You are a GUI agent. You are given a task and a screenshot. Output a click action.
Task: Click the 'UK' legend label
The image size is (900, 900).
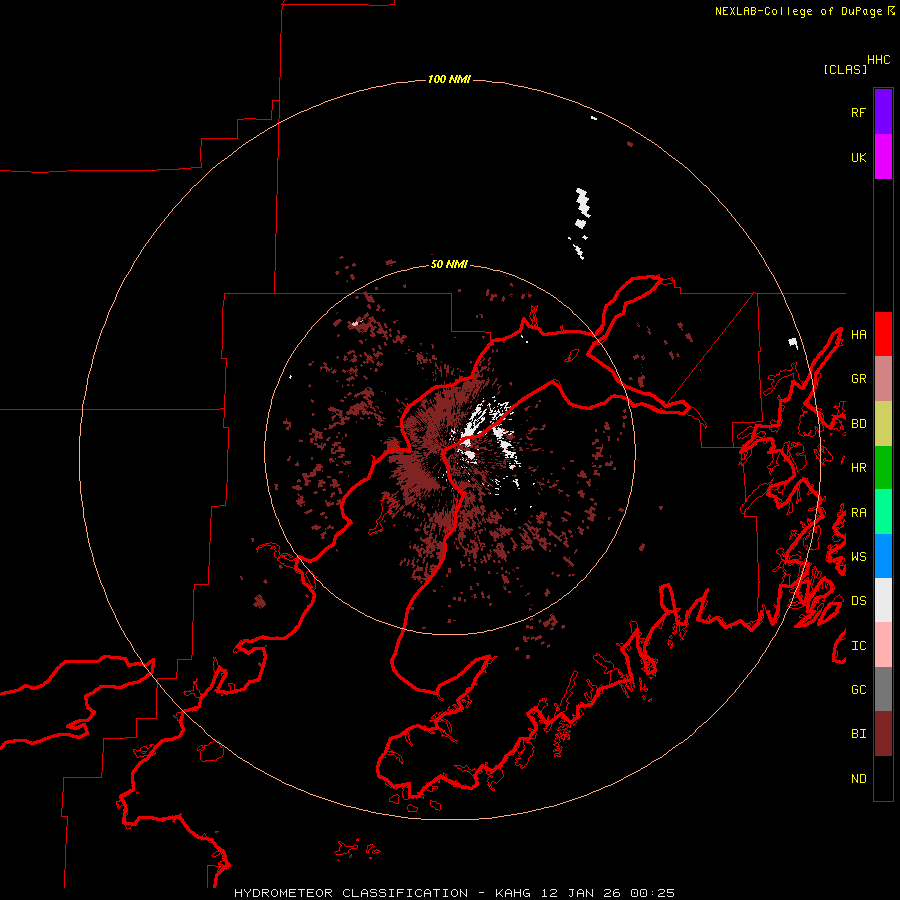click(858, 157)
